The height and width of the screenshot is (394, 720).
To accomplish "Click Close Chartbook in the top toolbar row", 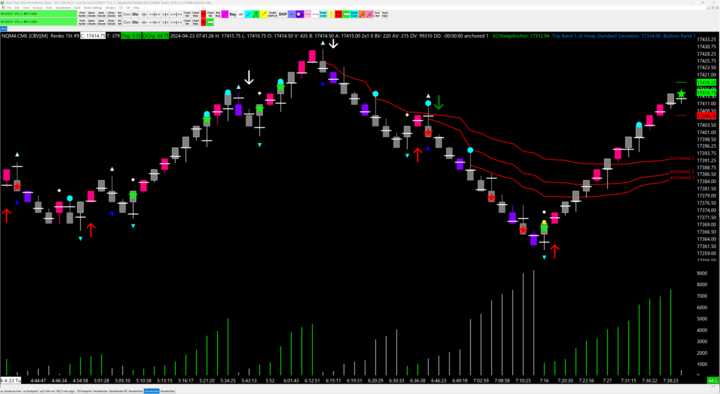I will coord(111,14).
